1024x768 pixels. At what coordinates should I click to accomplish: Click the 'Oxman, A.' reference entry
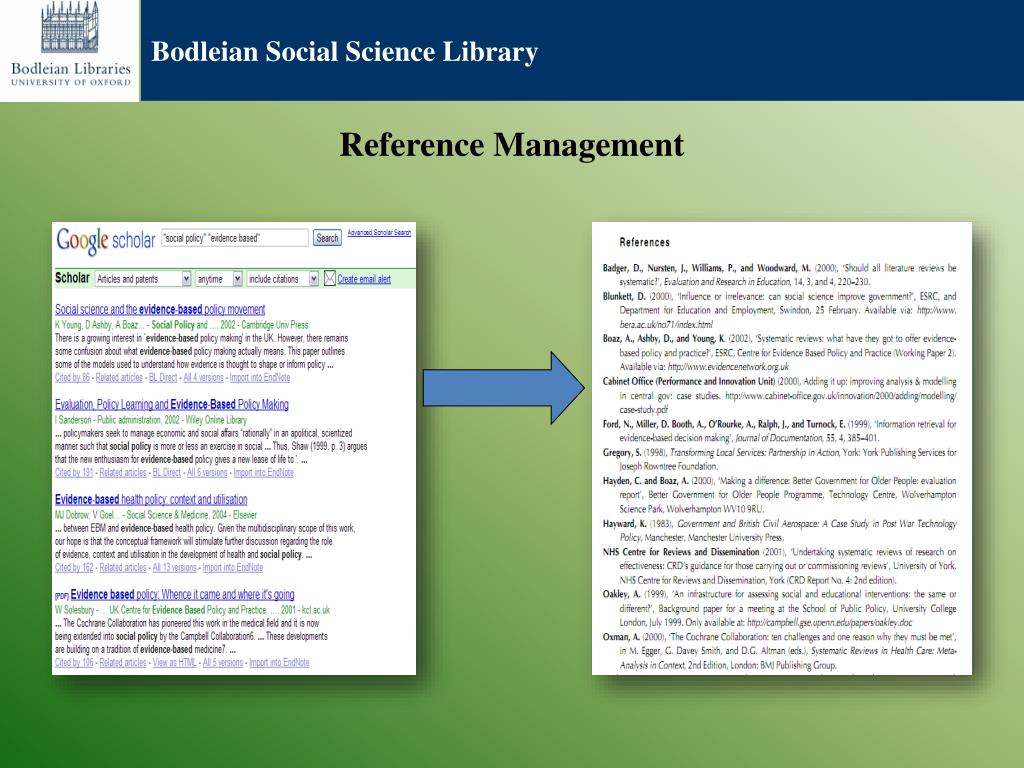coord(779,650)
